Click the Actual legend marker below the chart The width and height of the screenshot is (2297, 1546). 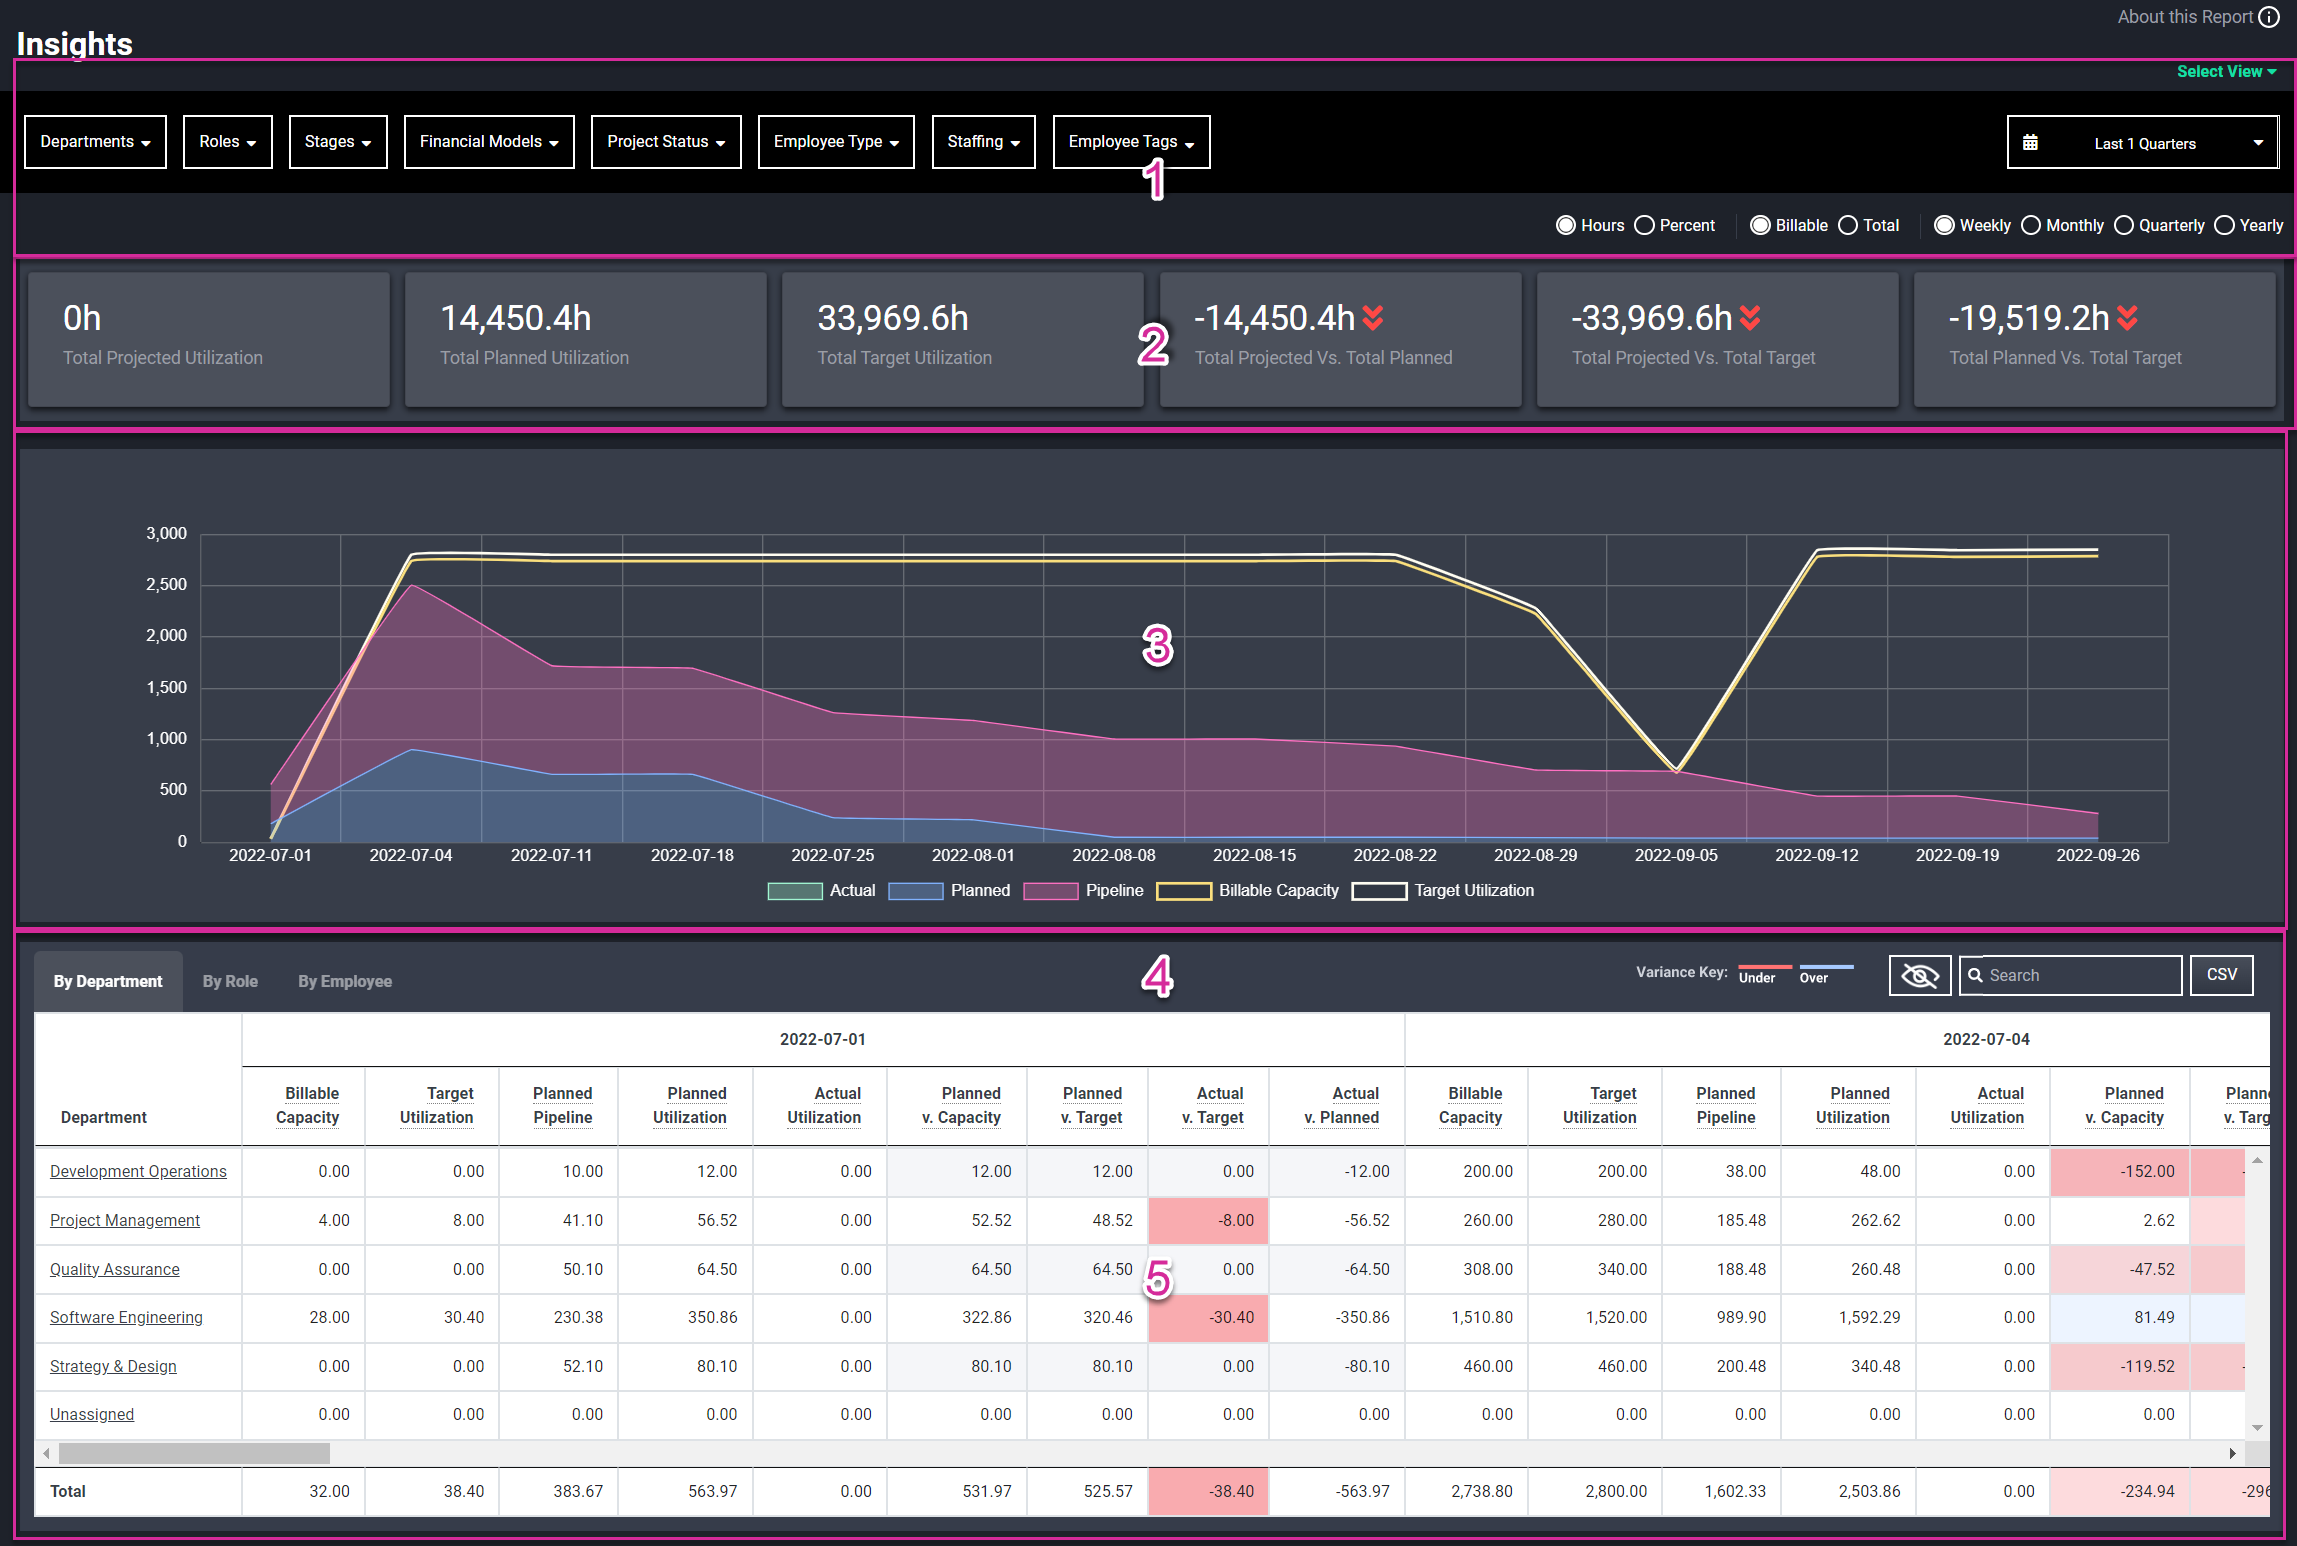[x=794, y=890]
